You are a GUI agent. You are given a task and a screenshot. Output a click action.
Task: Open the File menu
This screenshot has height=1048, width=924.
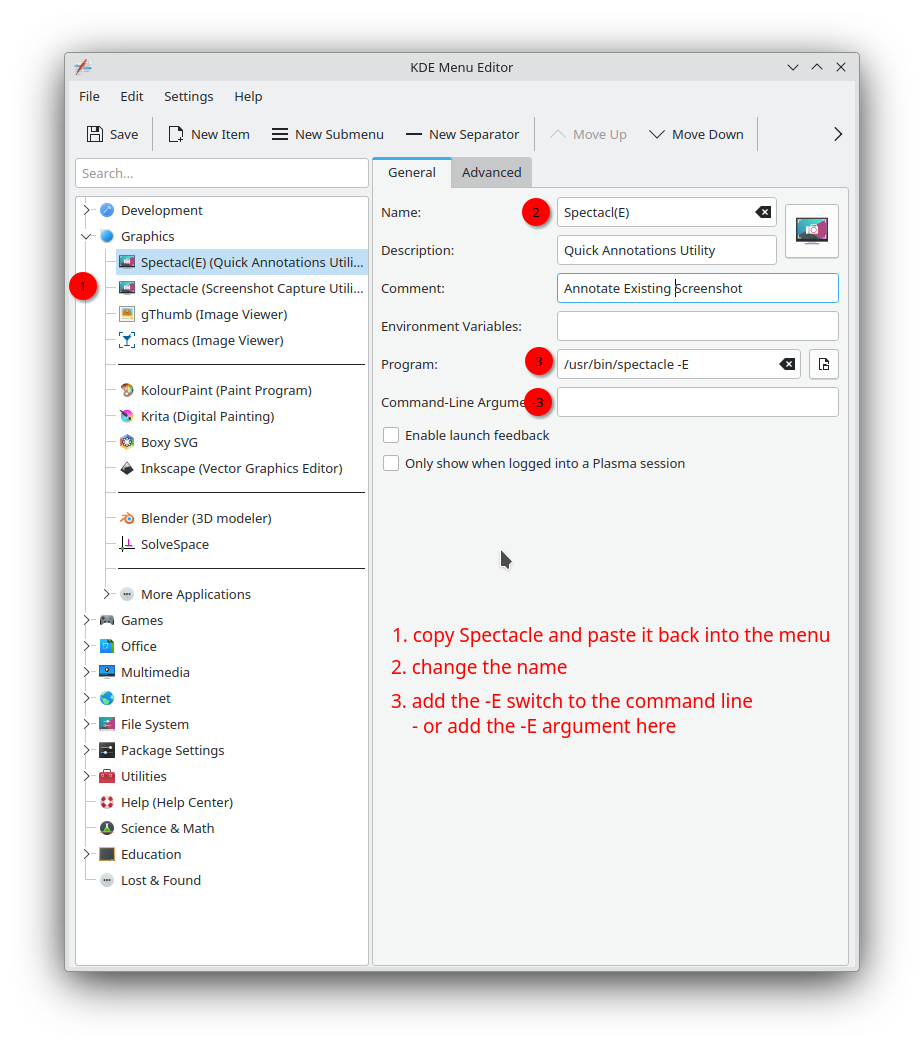90,96
